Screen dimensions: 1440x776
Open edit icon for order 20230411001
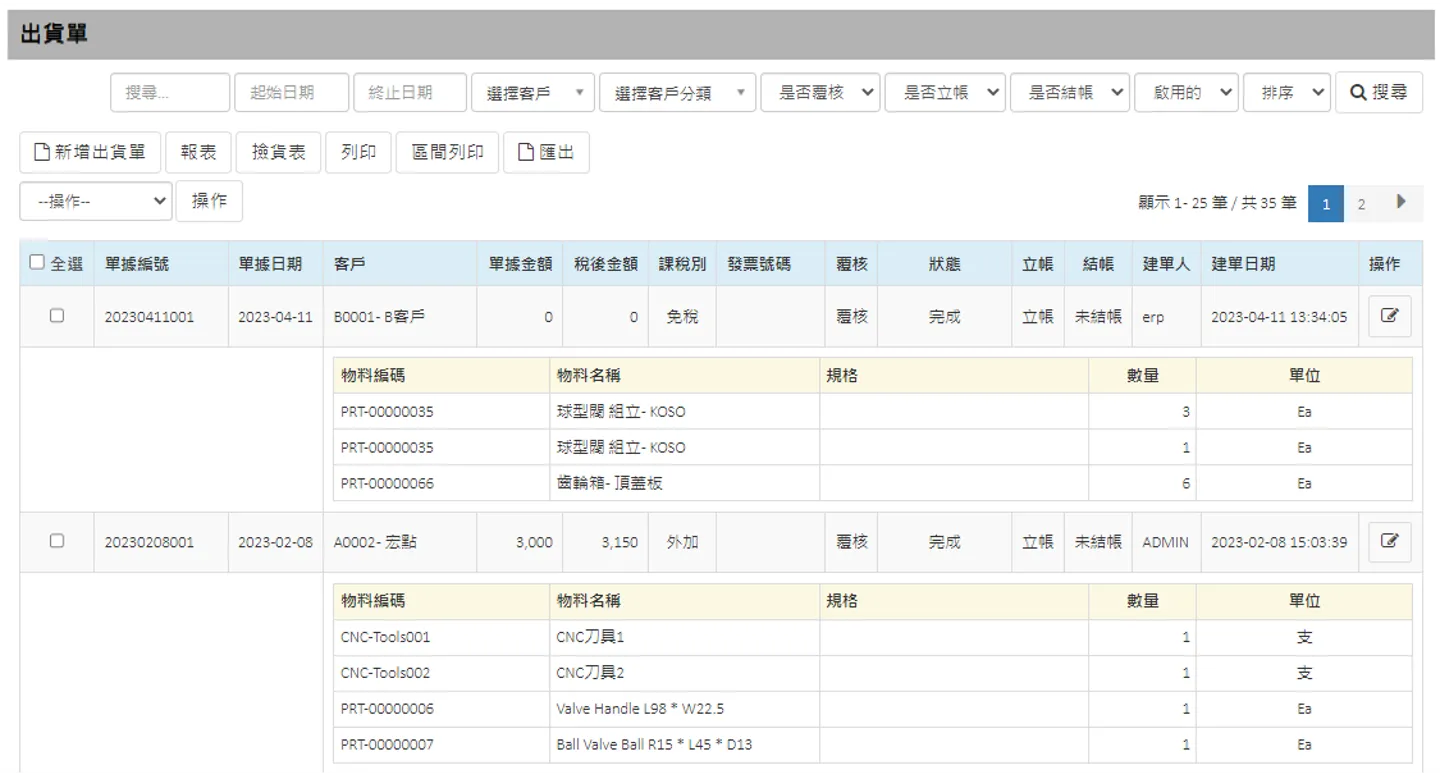click(1389, 316)
